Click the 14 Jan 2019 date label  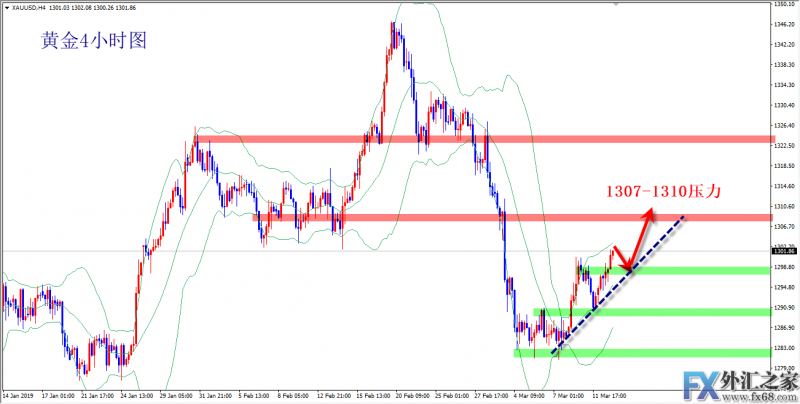[20, 396]
